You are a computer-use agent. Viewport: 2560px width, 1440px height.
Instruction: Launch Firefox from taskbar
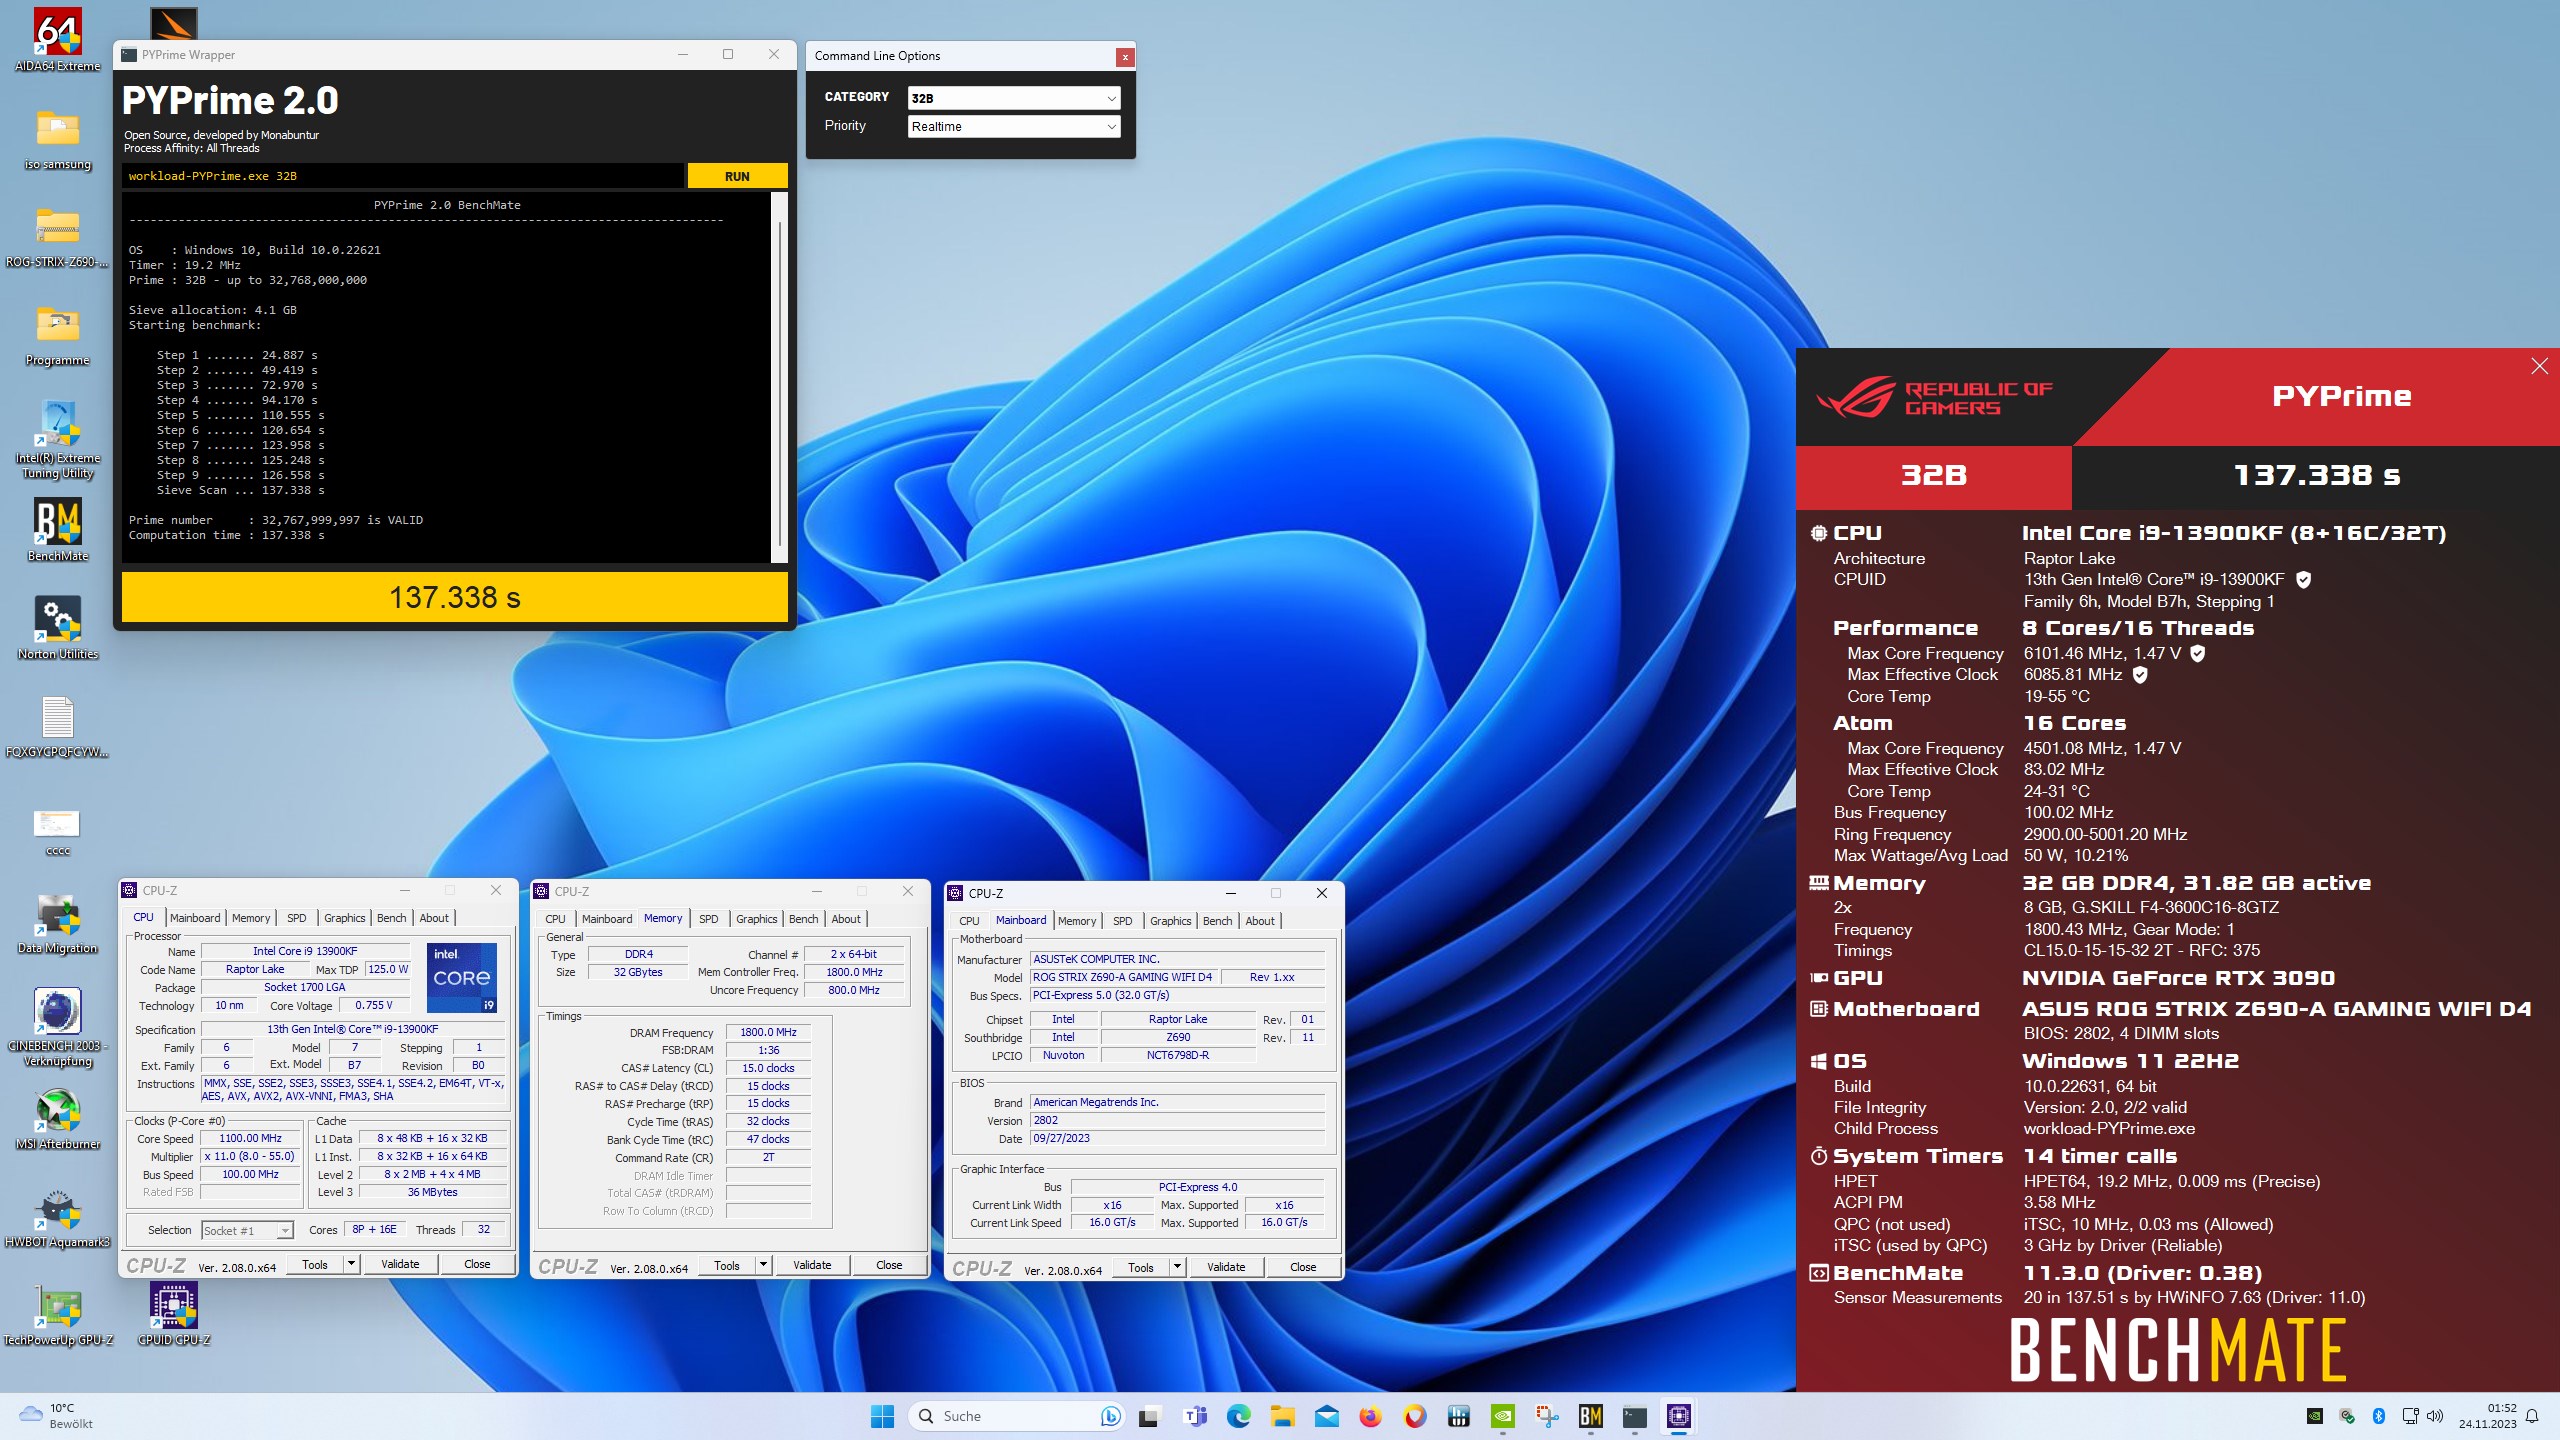coord(1370,1416)
